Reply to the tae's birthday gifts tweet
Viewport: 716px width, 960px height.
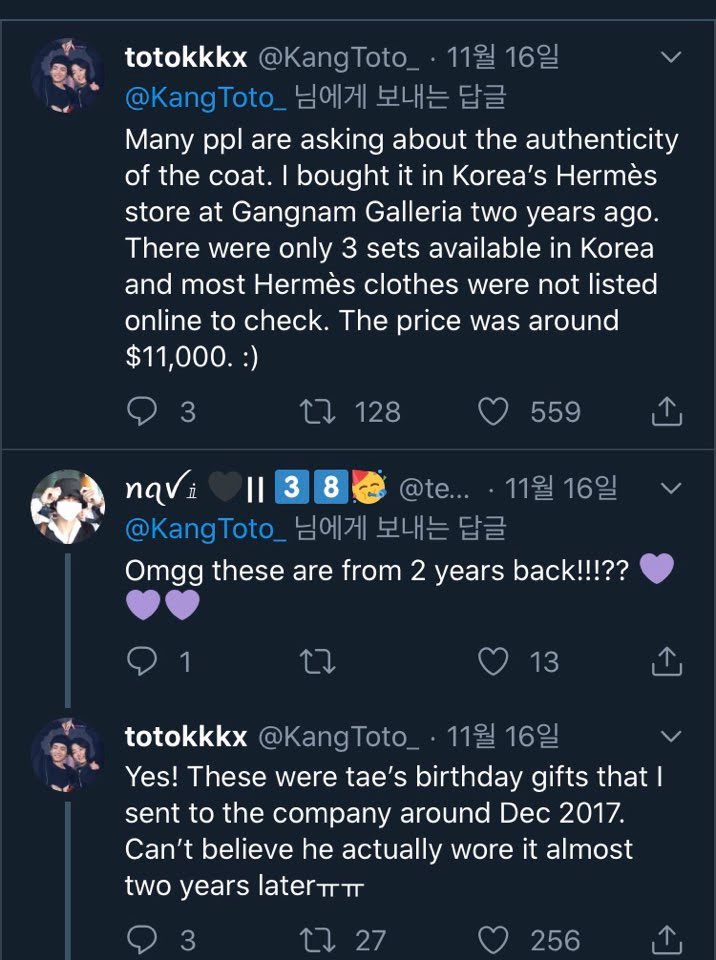tap(144, 939)
